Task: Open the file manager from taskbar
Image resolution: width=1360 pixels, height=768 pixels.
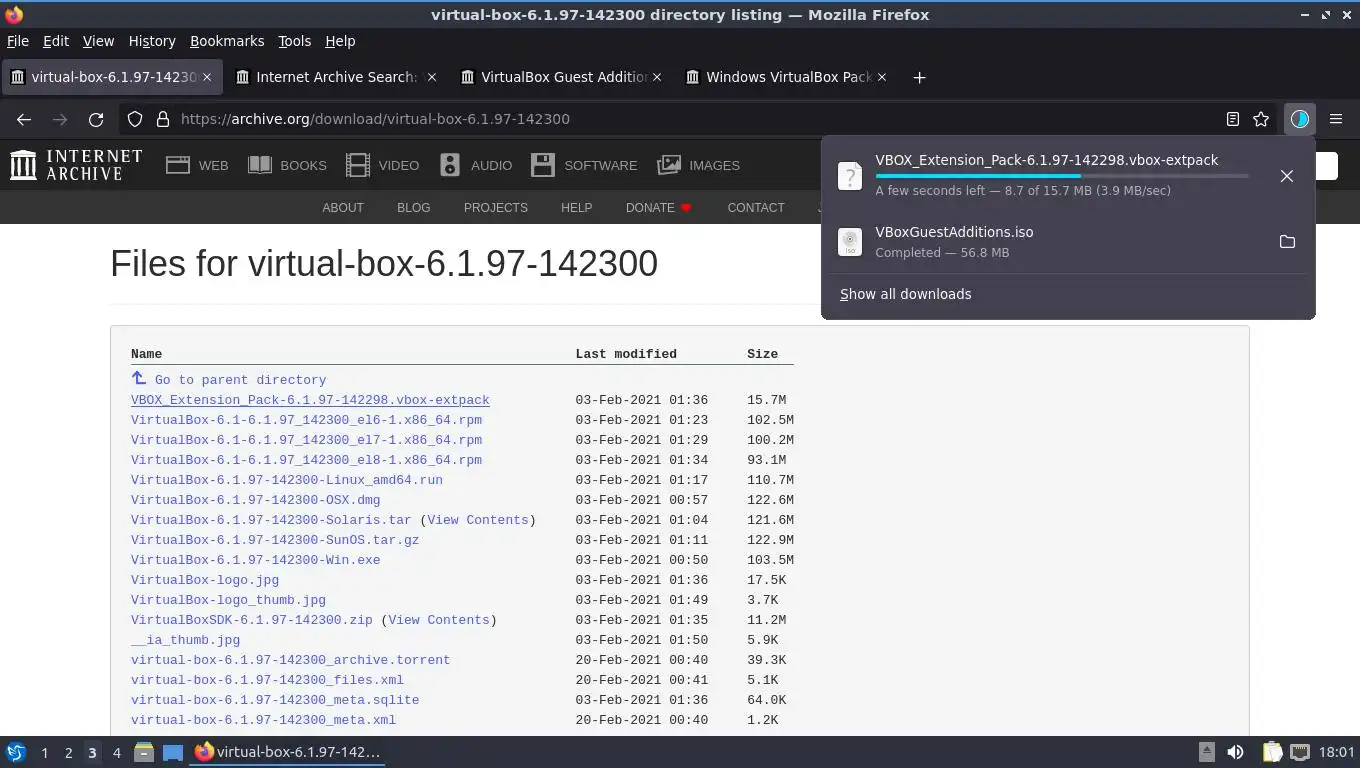Action: 144,752
